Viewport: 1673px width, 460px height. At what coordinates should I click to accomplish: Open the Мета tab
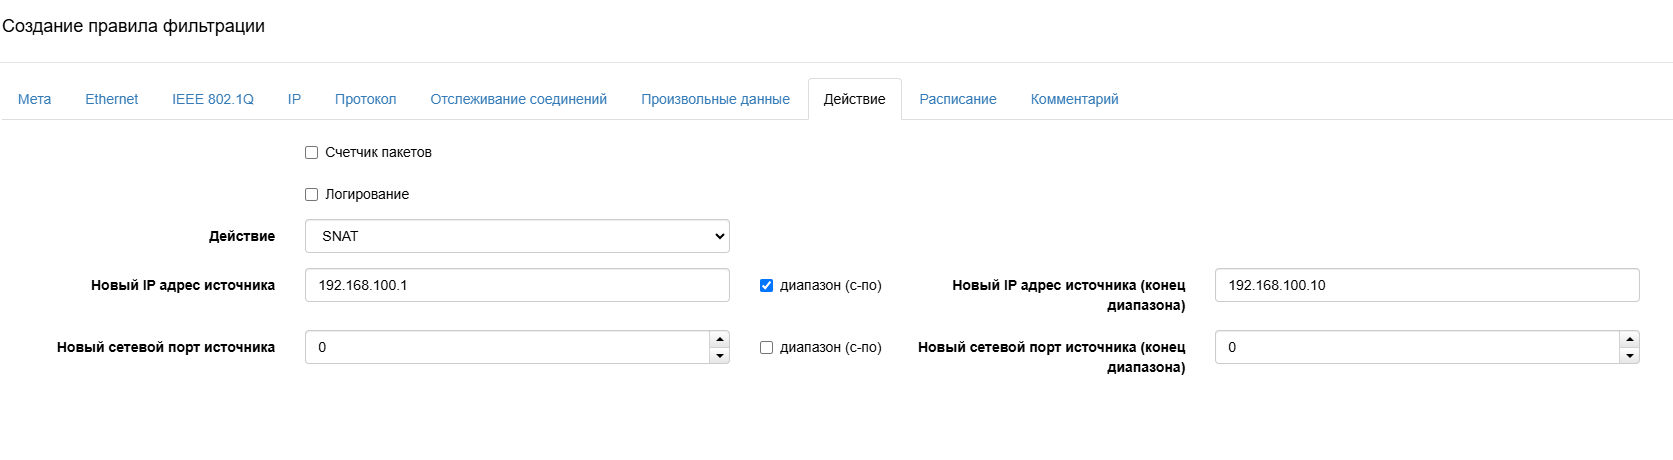[x=34, y=99]
